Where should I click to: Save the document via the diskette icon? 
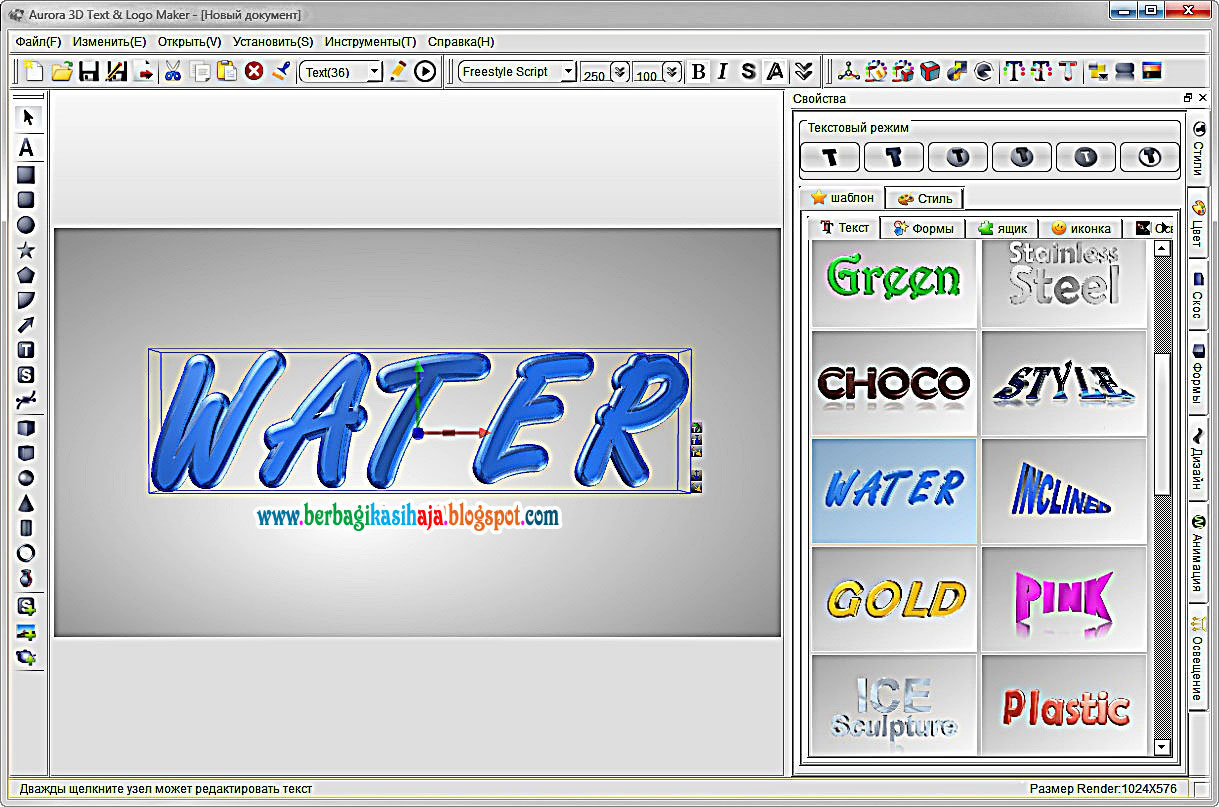pos(91,71)
